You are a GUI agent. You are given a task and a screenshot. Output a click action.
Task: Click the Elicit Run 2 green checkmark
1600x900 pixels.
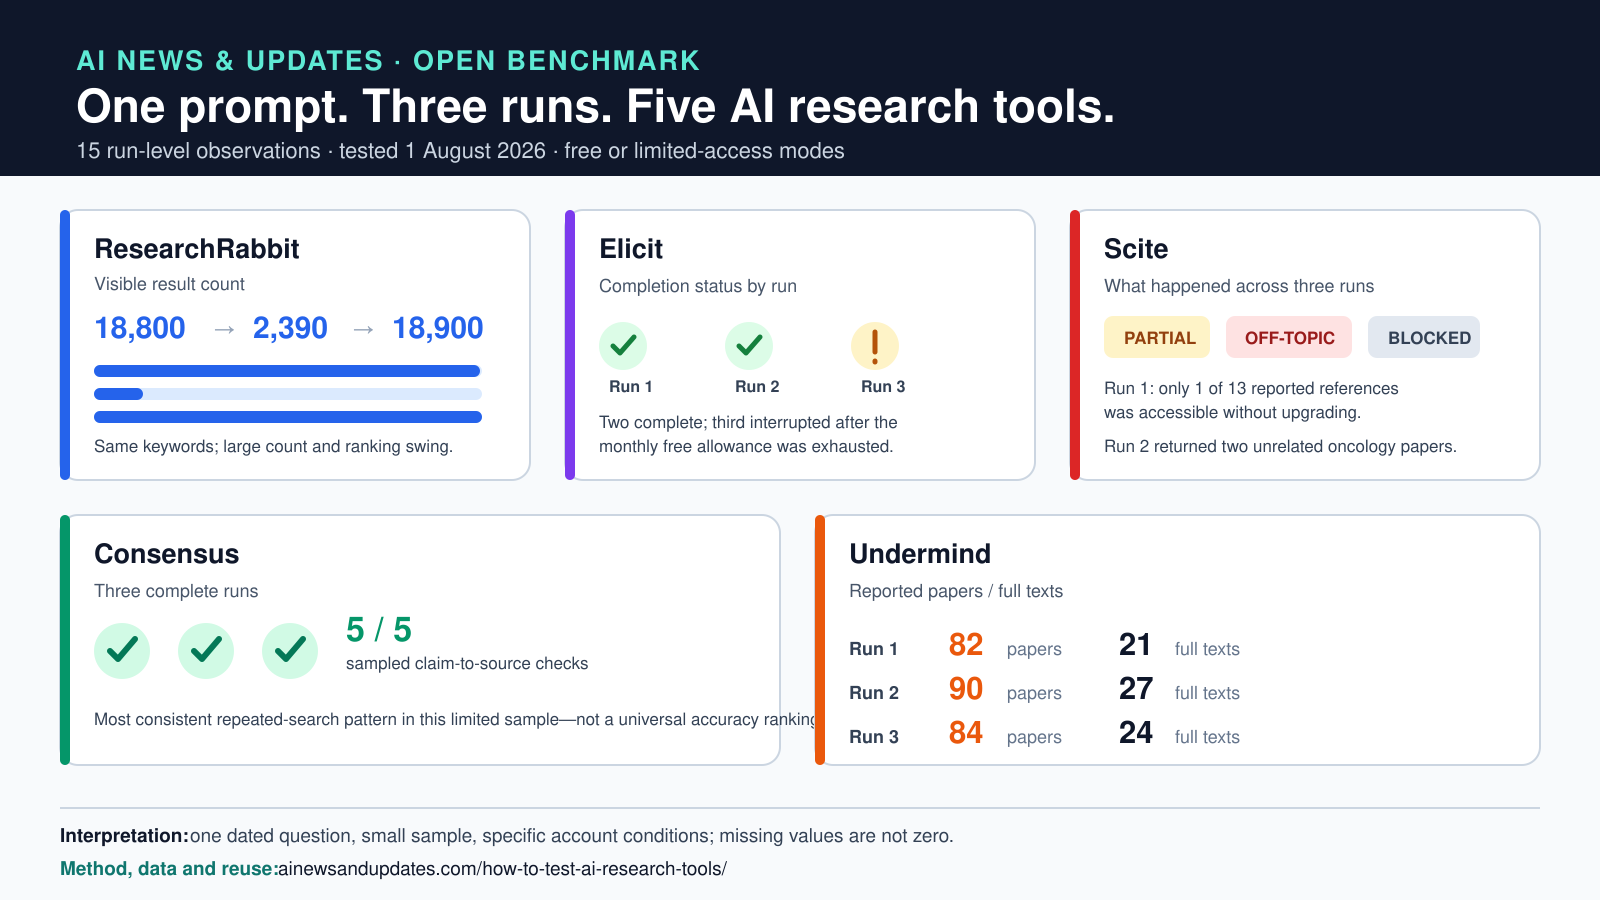[x=749, y=346]
